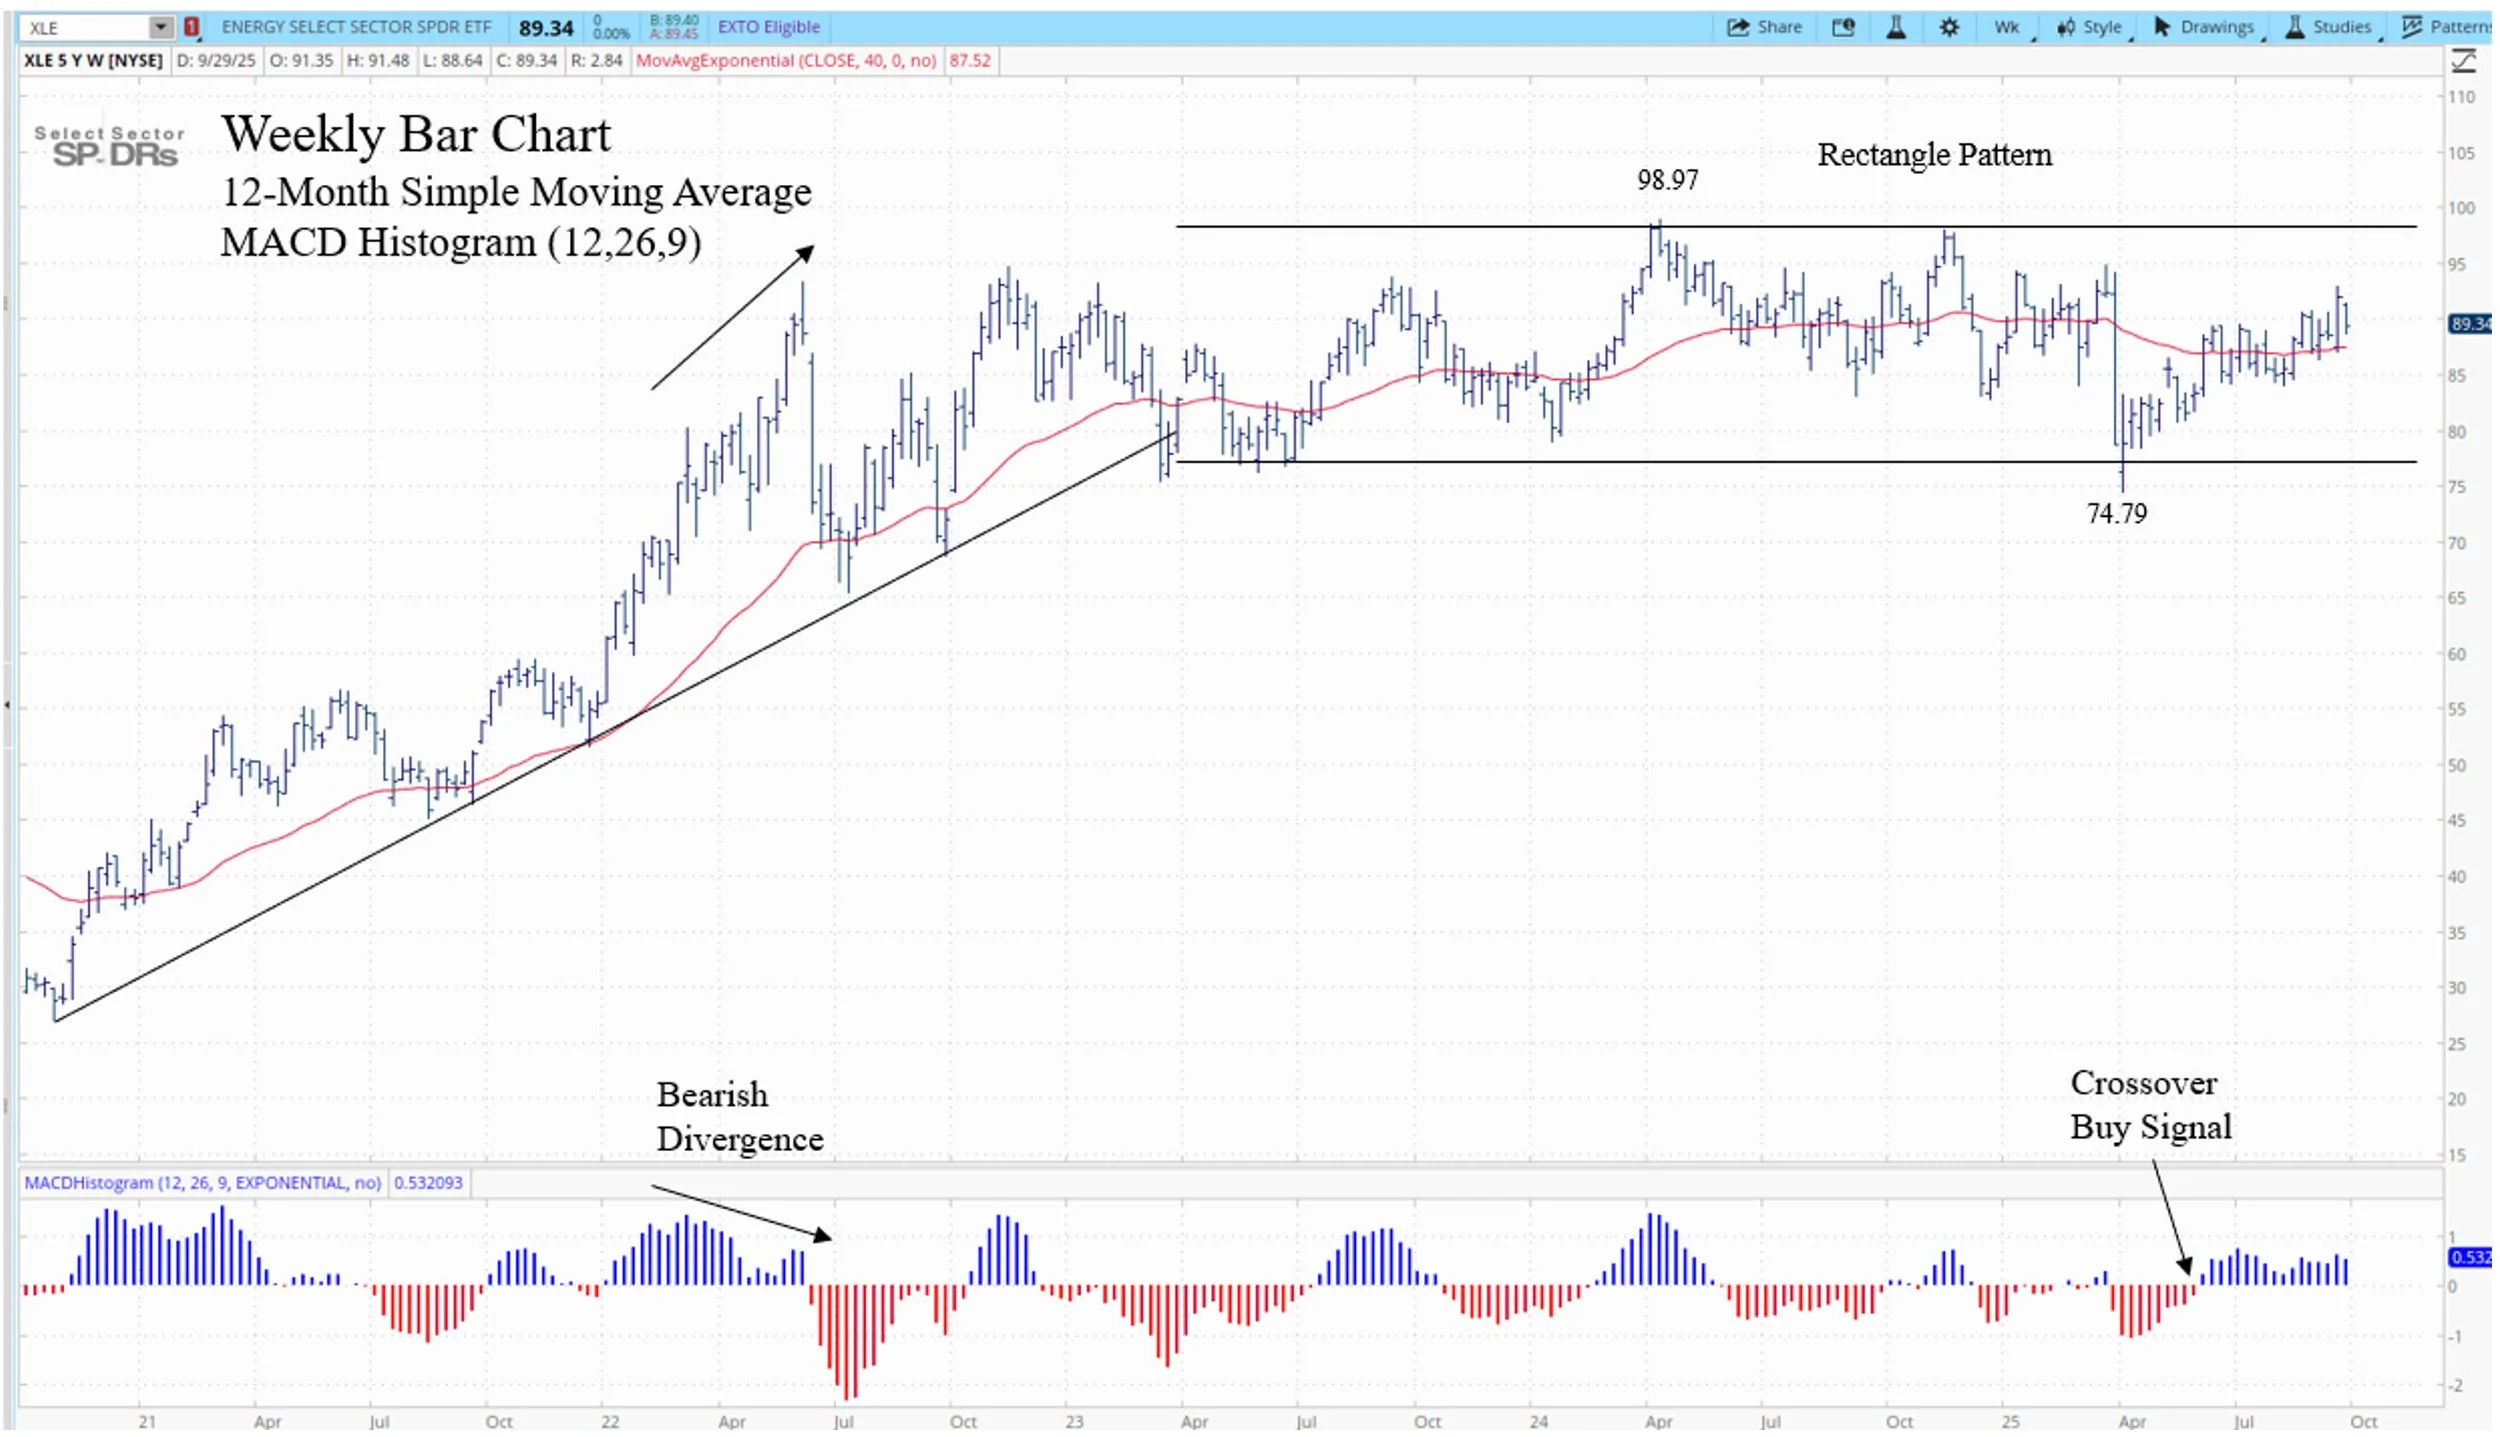2500x1437 pixels.
Task: Expand the Drawings tools dropdown
Action: 2216,27
